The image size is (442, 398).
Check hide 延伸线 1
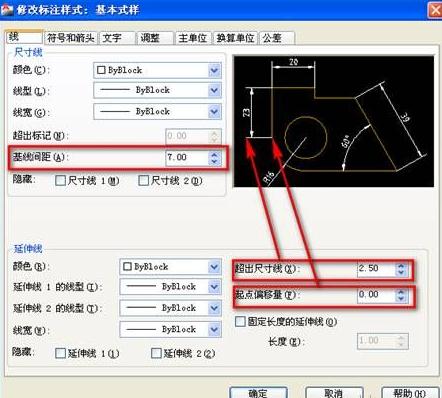60,353
